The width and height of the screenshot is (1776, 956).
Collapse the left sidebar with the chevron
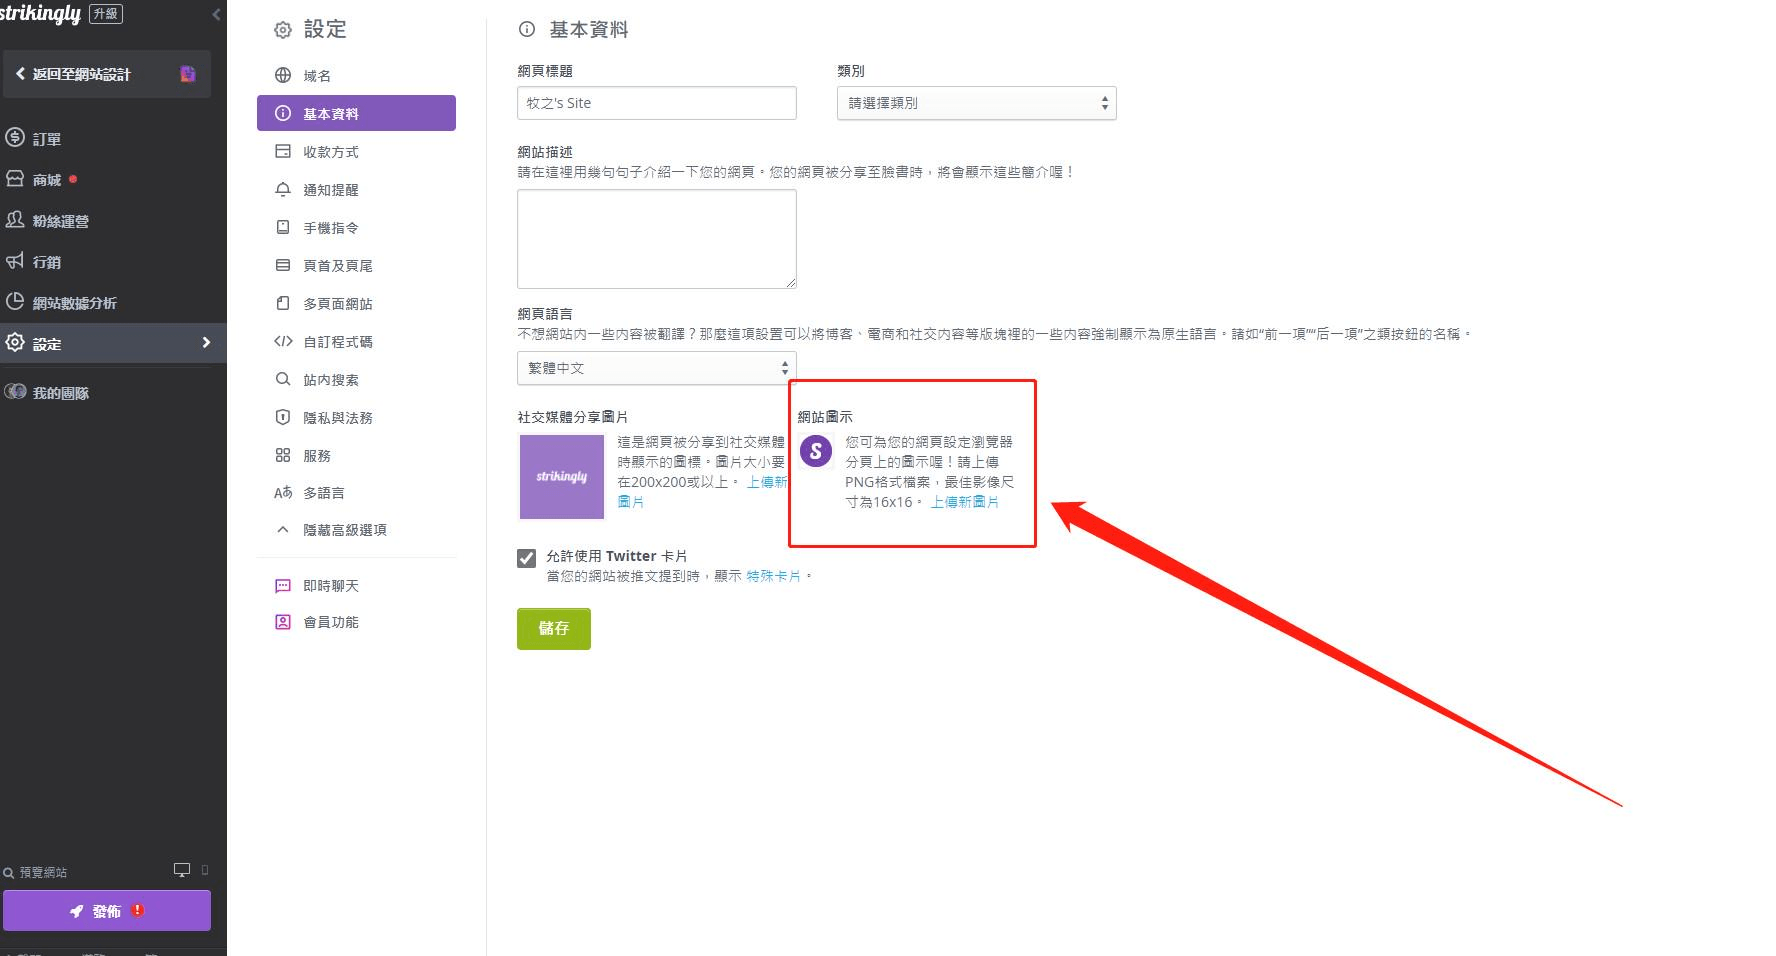coord(216,14)
